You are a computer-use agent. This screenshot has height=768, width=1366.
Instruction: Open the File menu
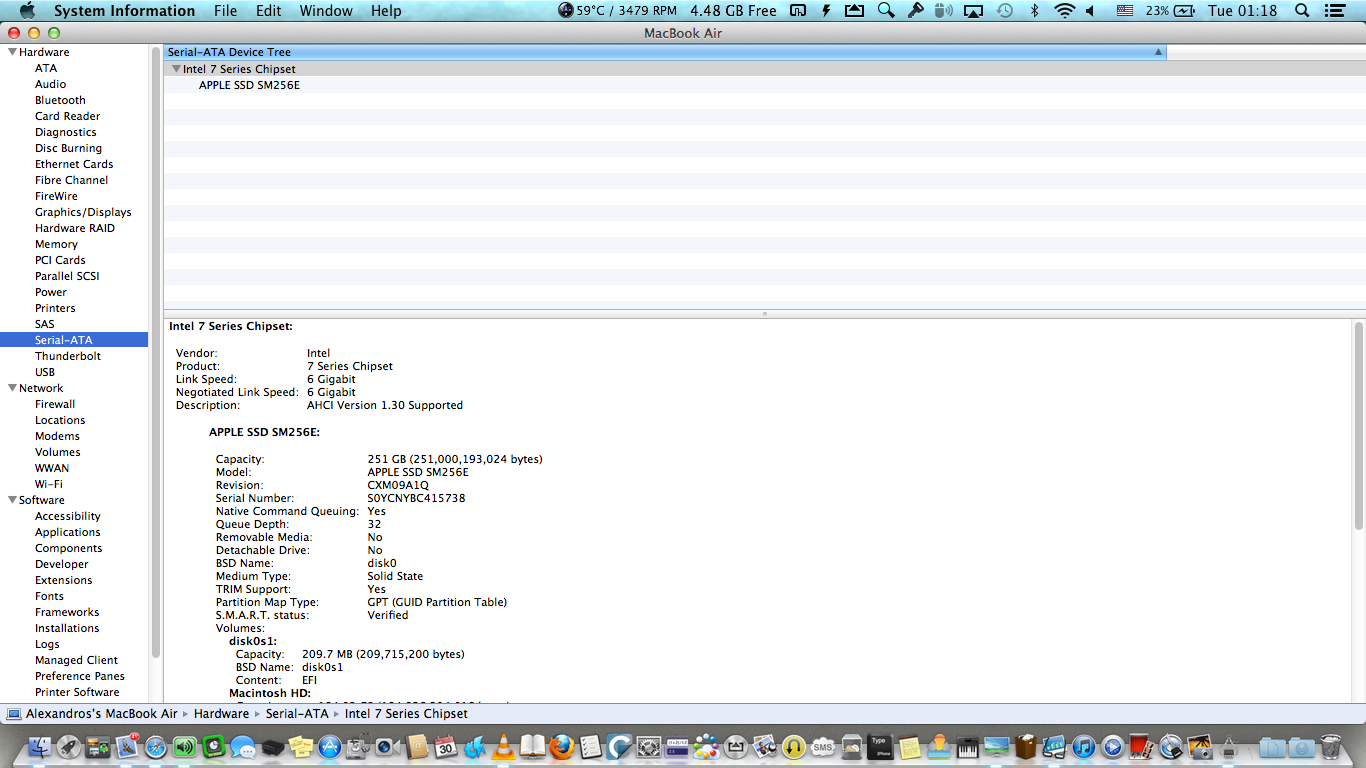225,11
